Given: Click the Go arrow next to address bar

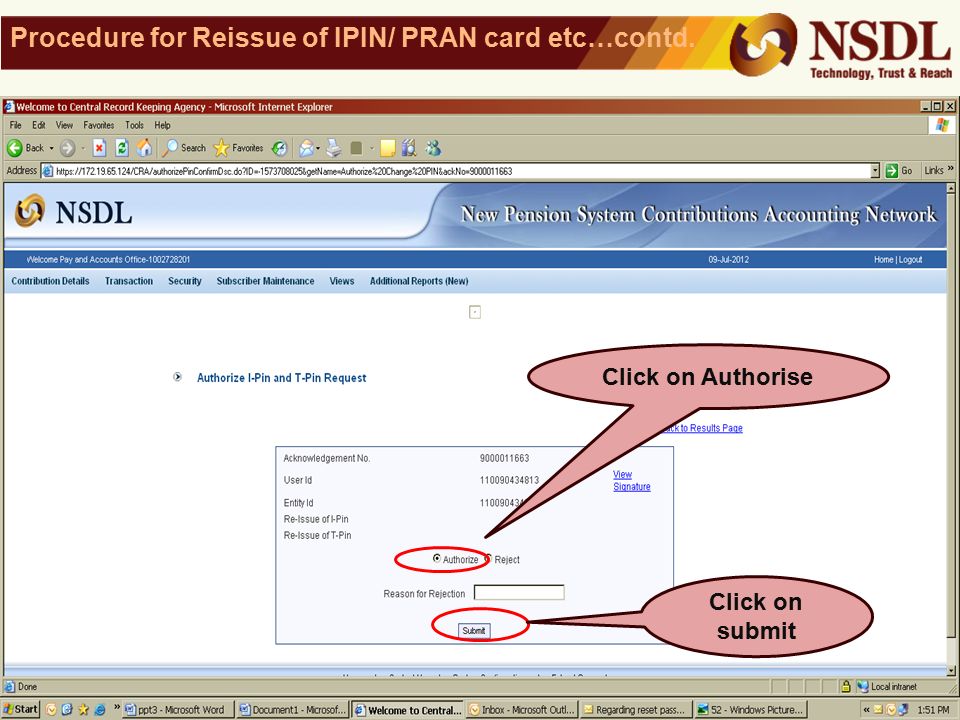Looking at the screenshot, I should point(892,171).
